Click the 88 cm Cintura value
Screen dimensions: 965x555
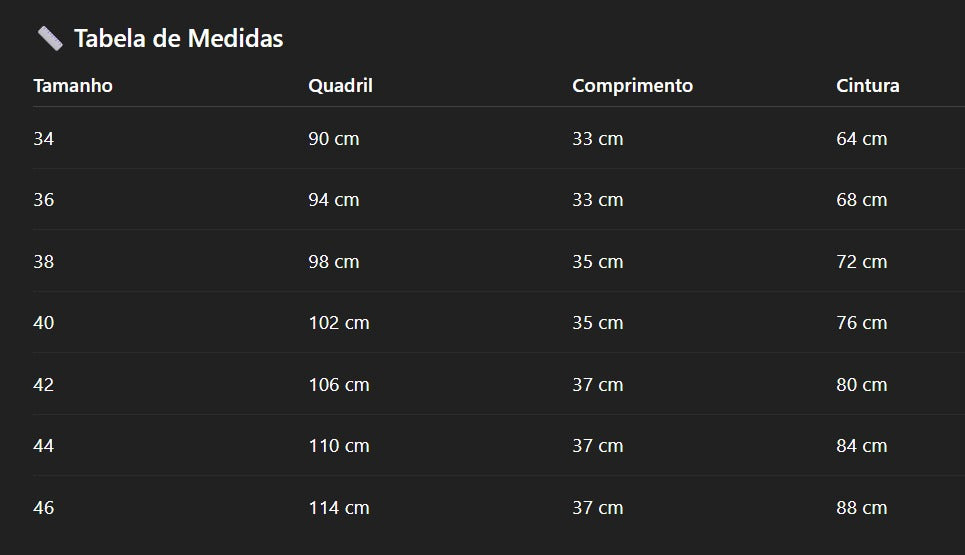tap(861, 508)
